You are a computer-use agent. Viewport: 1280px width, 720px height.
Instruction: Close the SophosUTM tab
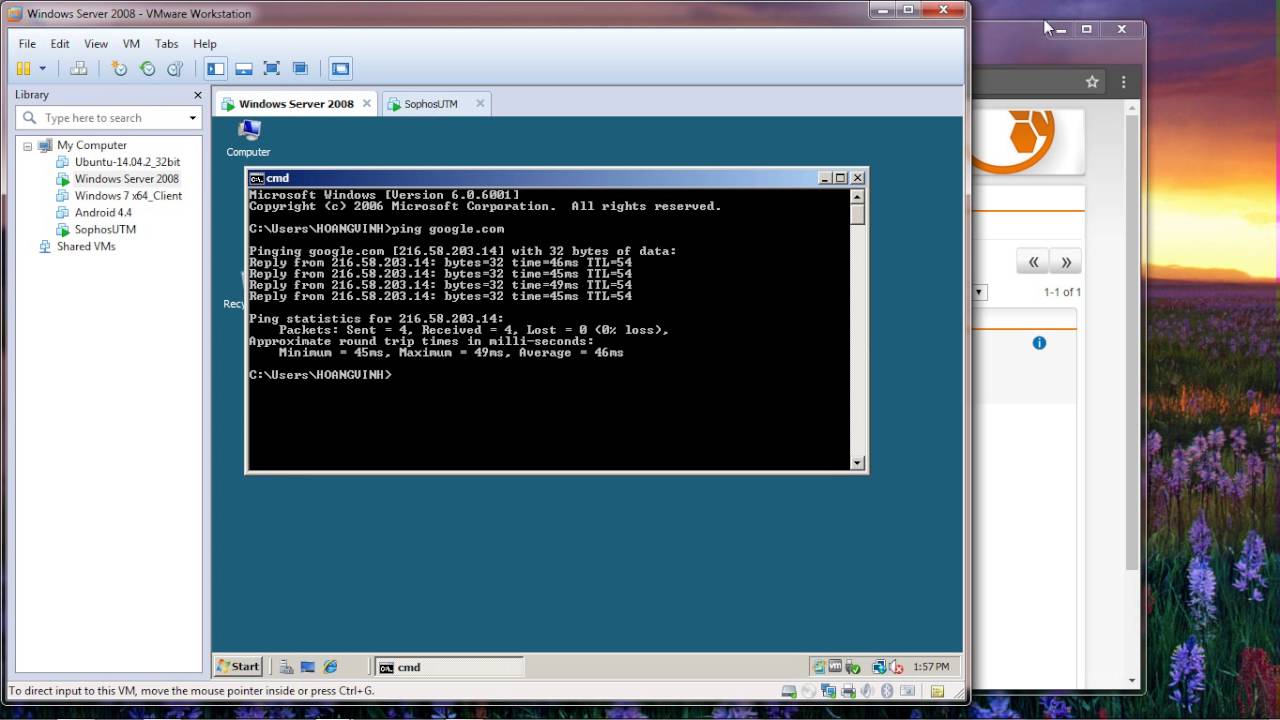pos(480,103)
